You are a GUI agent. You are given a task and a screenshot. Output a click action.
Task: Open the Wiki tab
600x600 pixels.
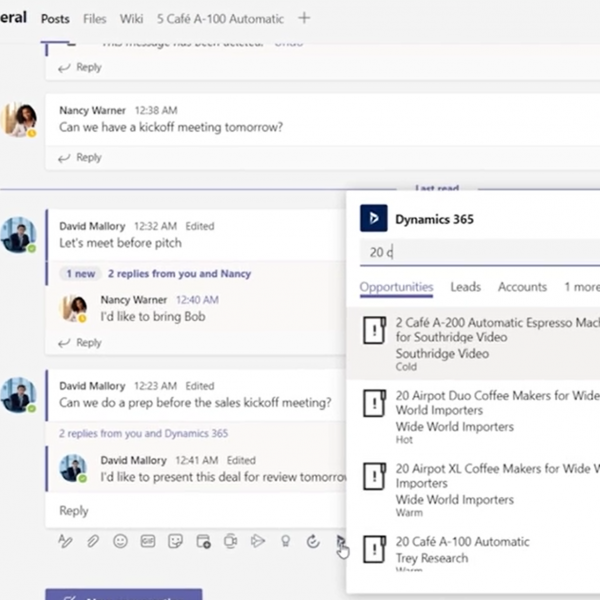point(131,19)
